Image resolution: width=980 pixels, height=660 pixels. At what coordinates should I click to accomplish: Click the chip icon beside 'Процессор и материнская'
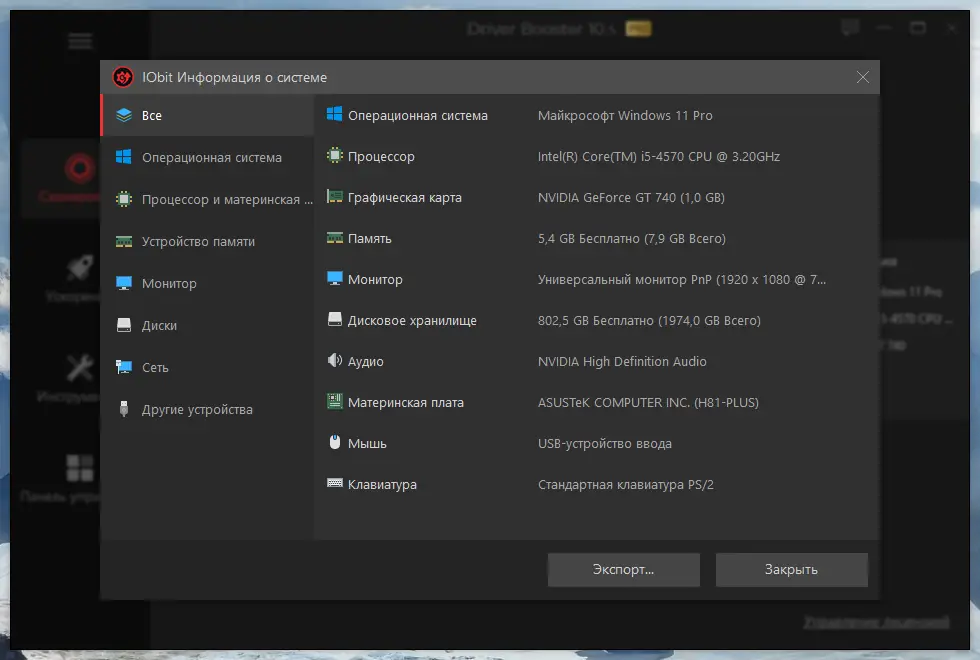(x=124, y=199)
